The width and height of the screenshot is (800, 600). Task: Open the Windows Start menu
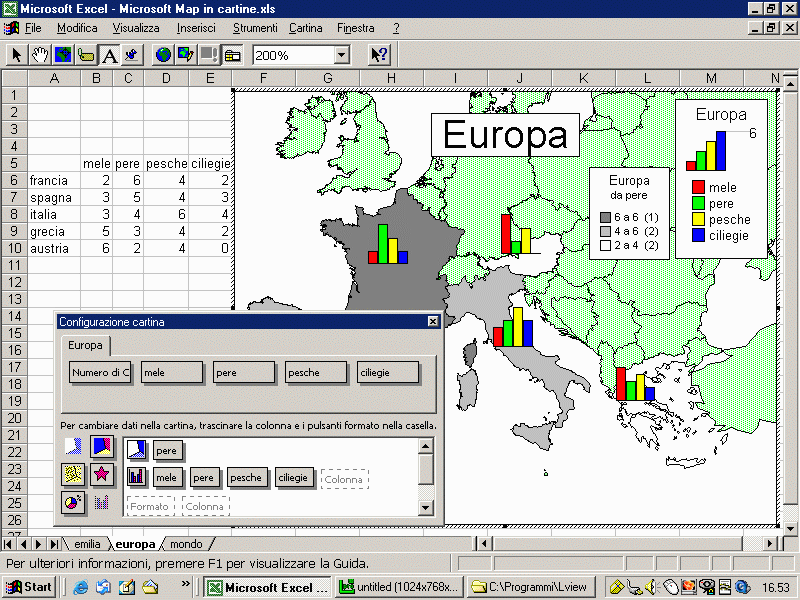(x=29, y=587)
